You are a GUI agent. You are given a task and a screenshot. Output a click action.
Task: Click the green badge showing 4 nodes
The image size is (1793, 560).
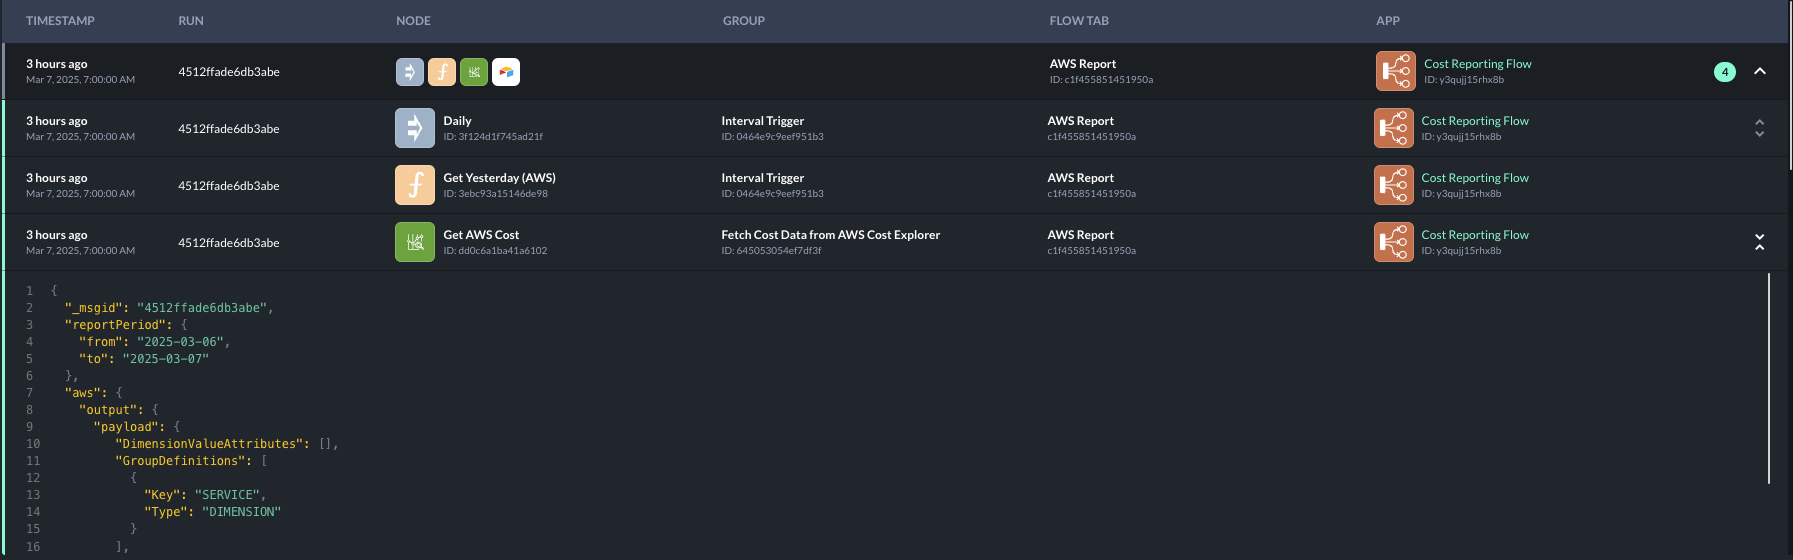[x=1724, y=72]
